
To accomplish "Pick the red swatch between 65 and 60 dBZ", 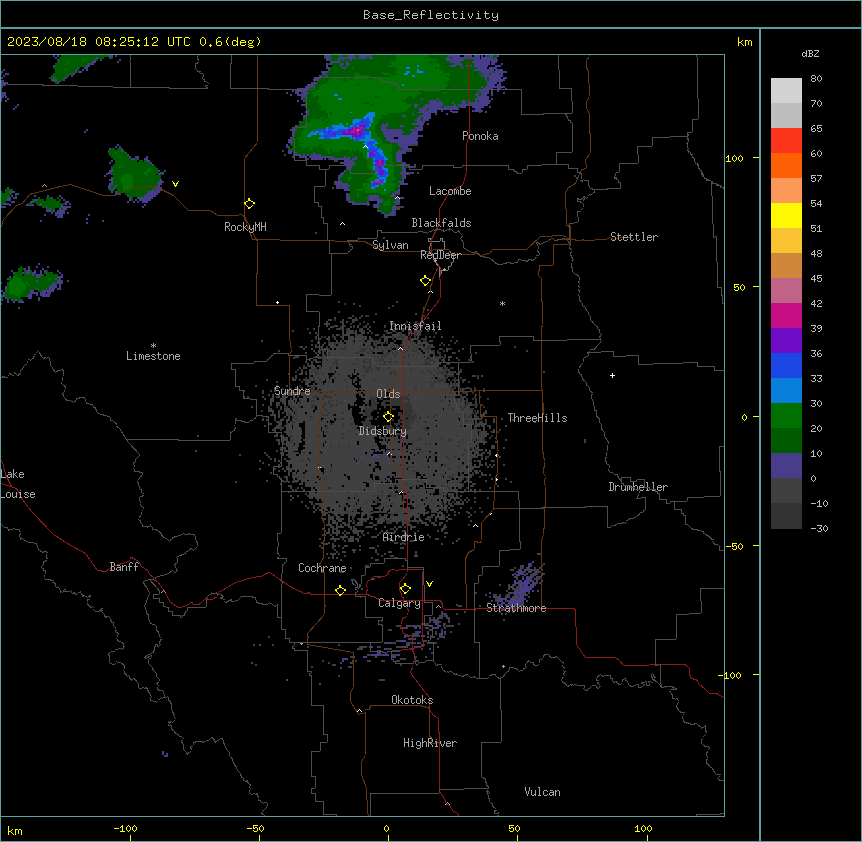I will (786, 141).
